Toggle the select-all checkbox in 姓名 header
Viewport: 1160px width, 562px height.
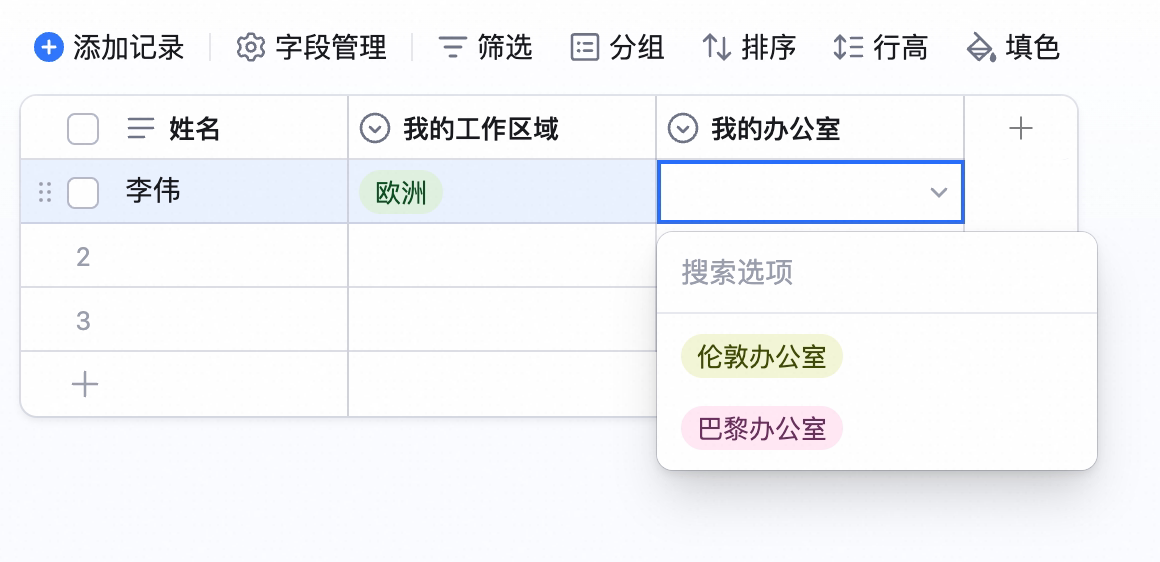[83, 129]
